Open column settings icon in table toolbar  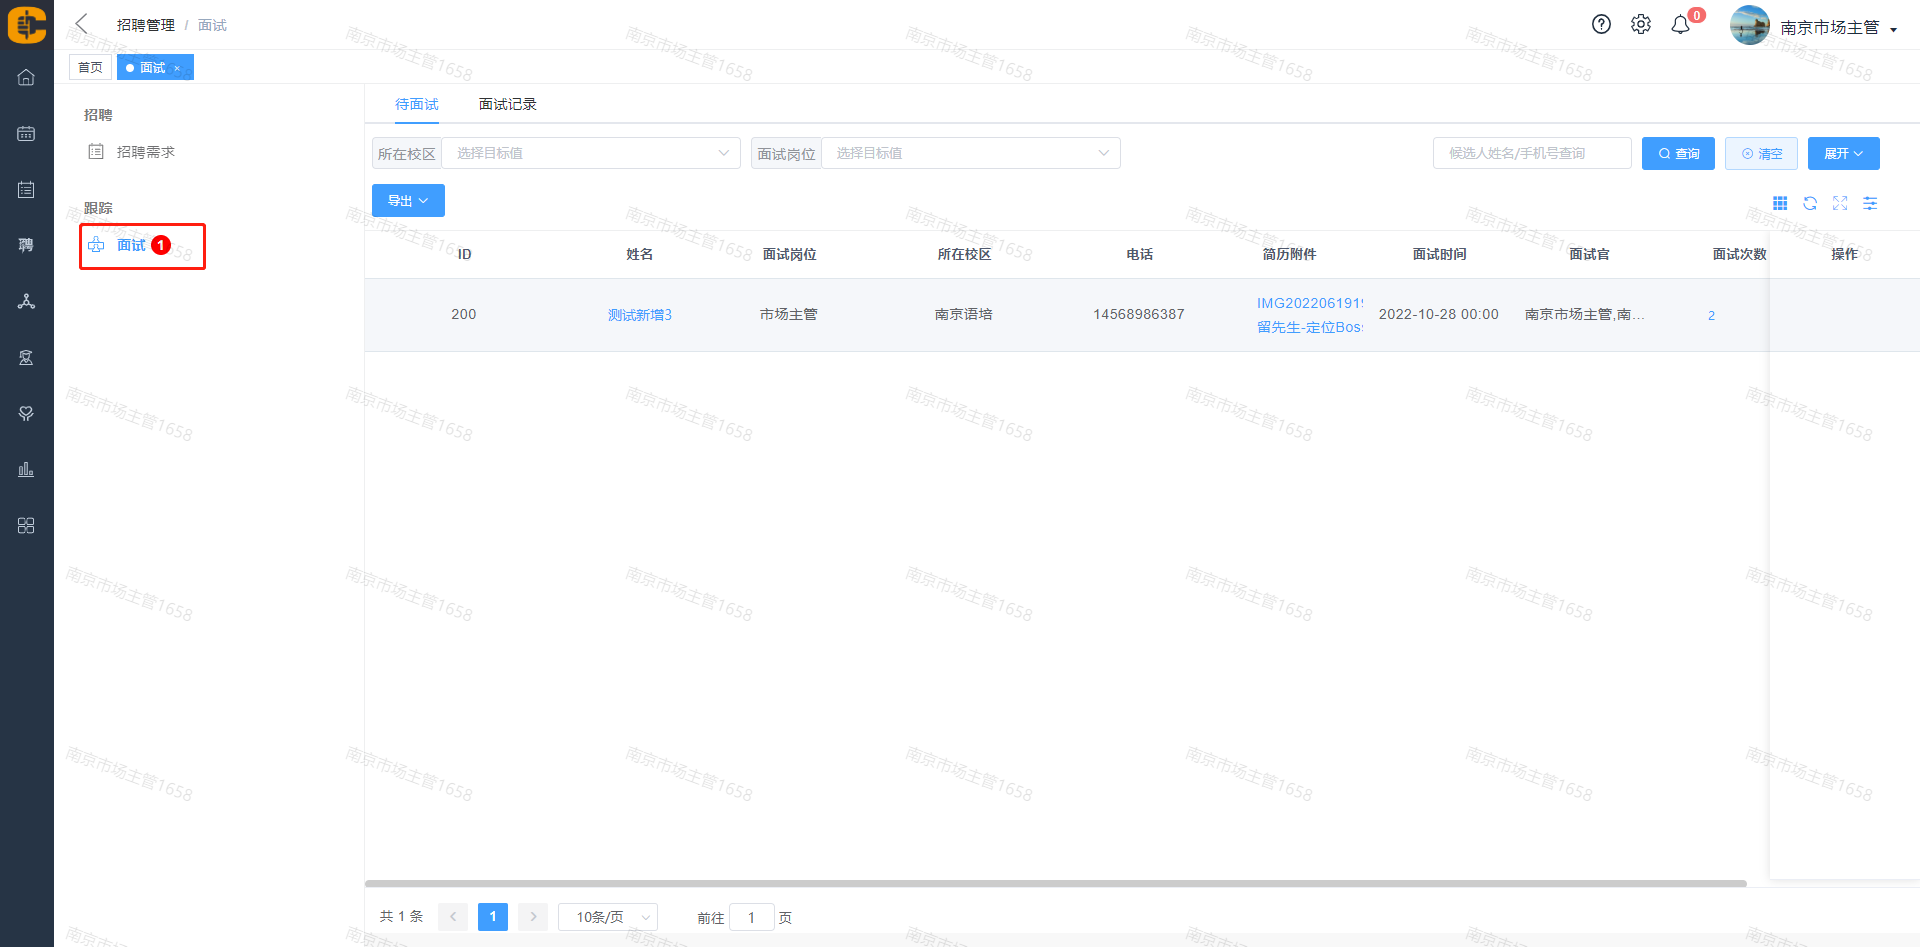[1870, 204]
